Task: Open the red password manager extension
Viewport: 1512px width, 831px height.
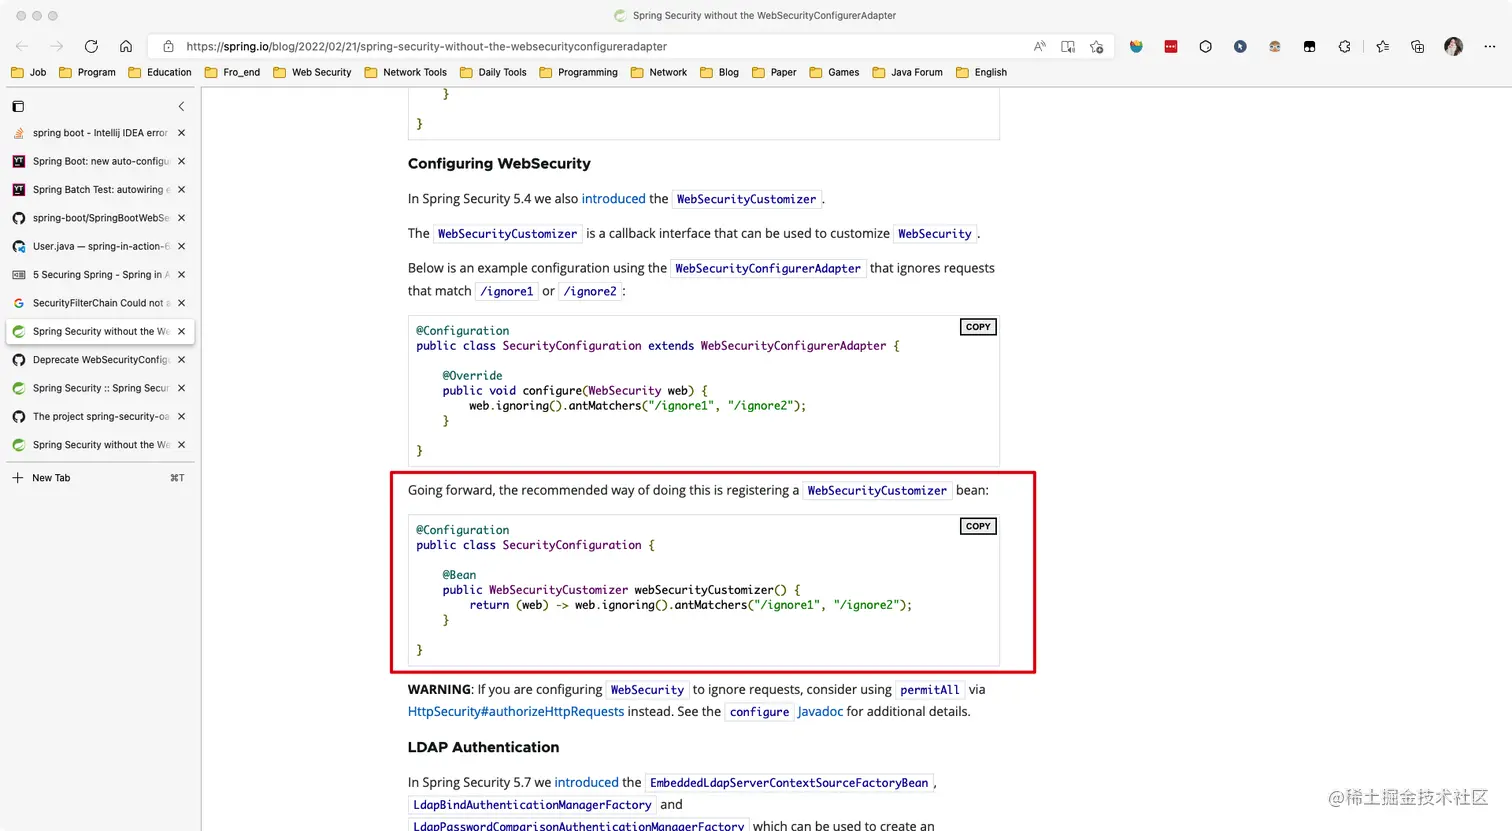Action: [1171, 46]
